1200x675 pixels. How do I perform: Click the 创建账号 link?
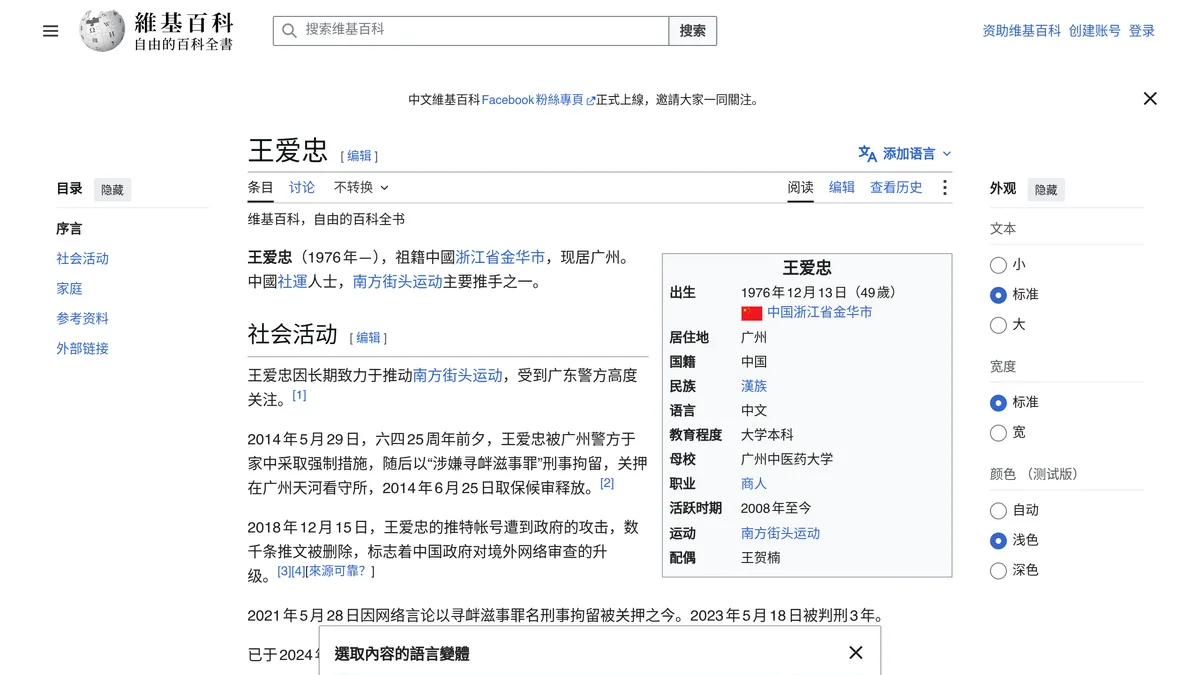coord(1095,31)
